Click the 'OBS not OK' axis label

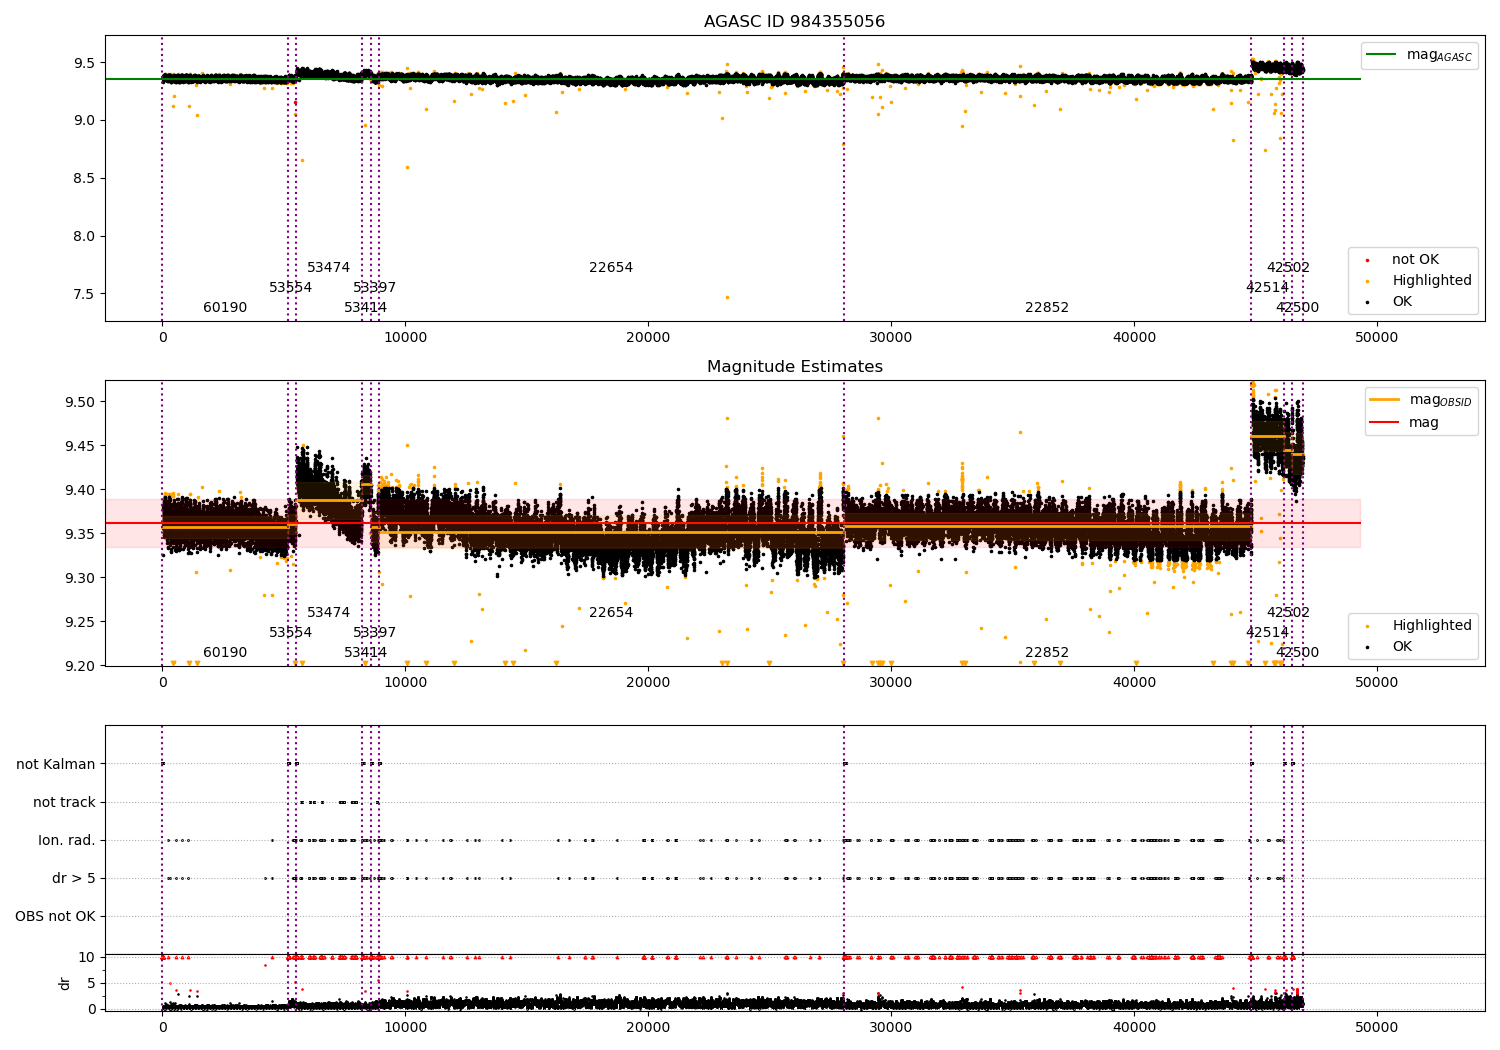[x=55, y=916]
